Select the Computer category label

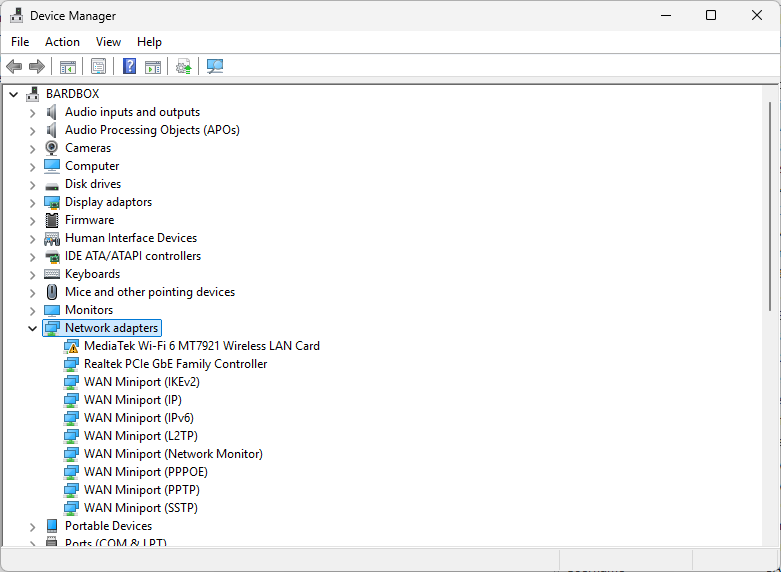click(92, 166)
